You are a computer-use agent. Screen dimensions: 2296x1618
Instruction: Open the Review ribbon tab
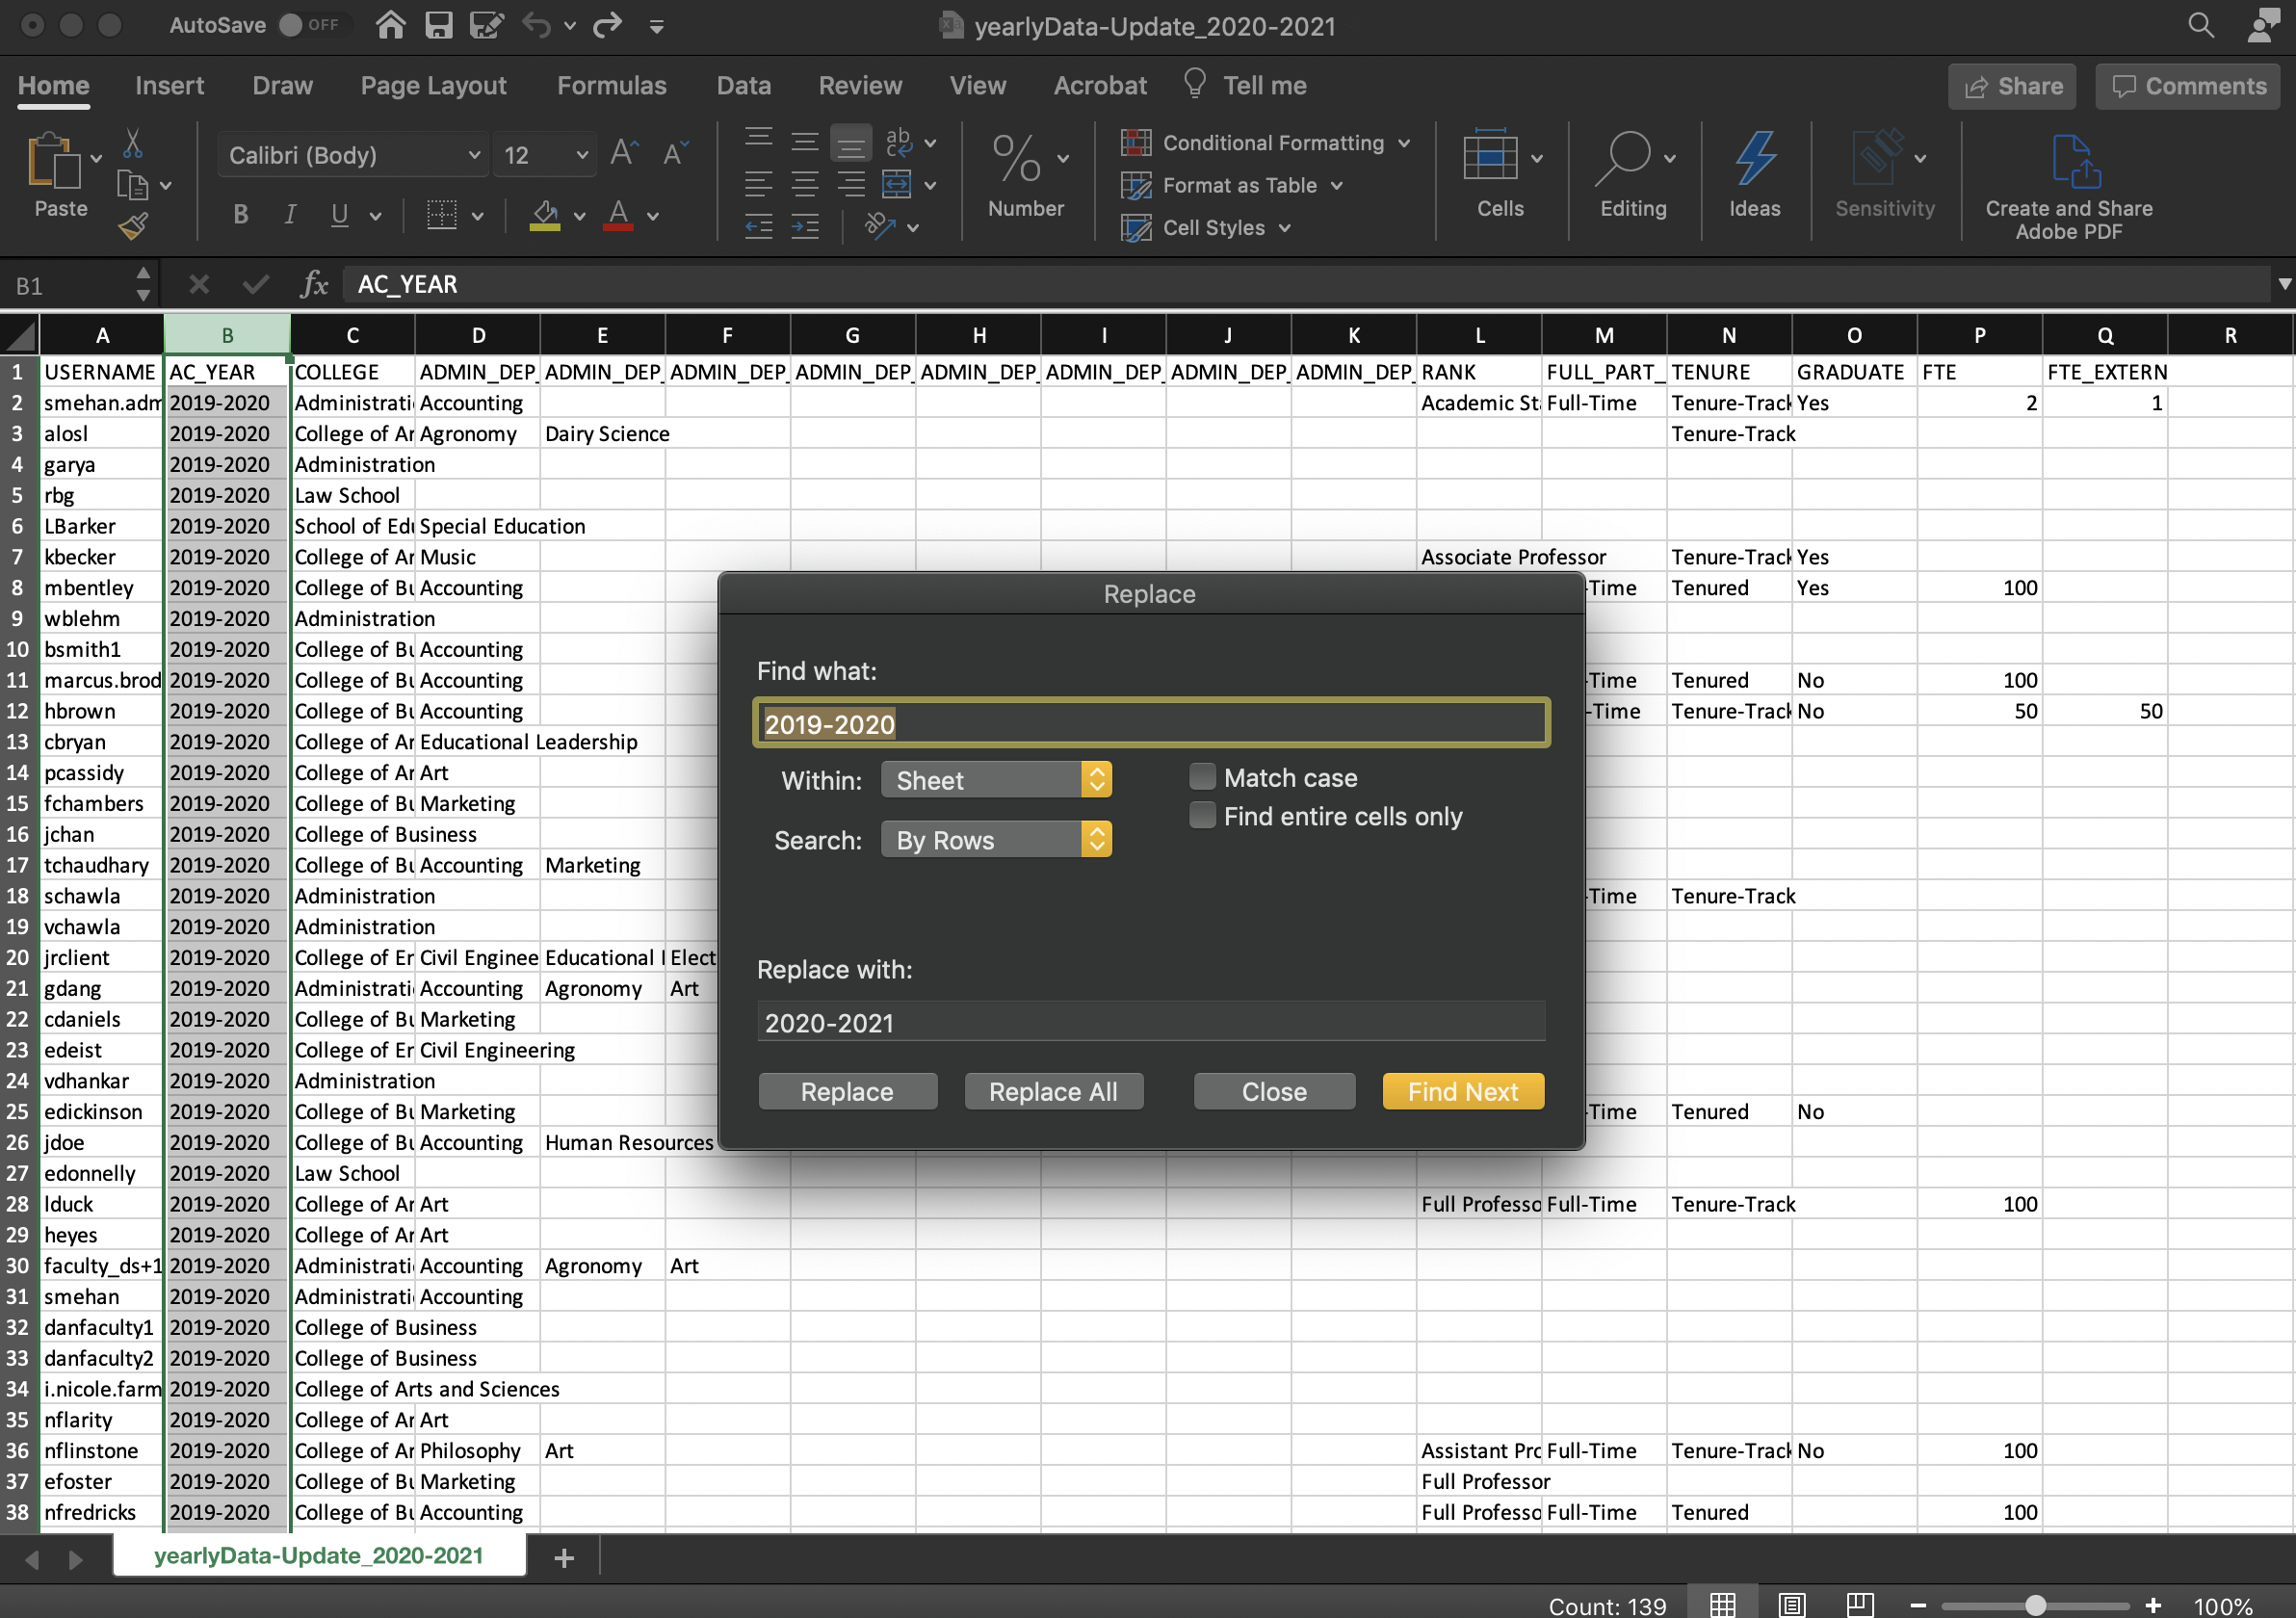[860, 86]
